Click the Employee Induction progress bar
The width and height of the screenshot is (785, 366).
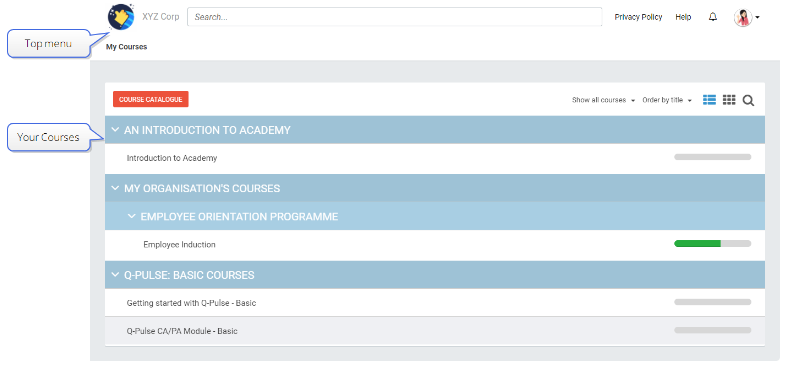coord(712,244)
